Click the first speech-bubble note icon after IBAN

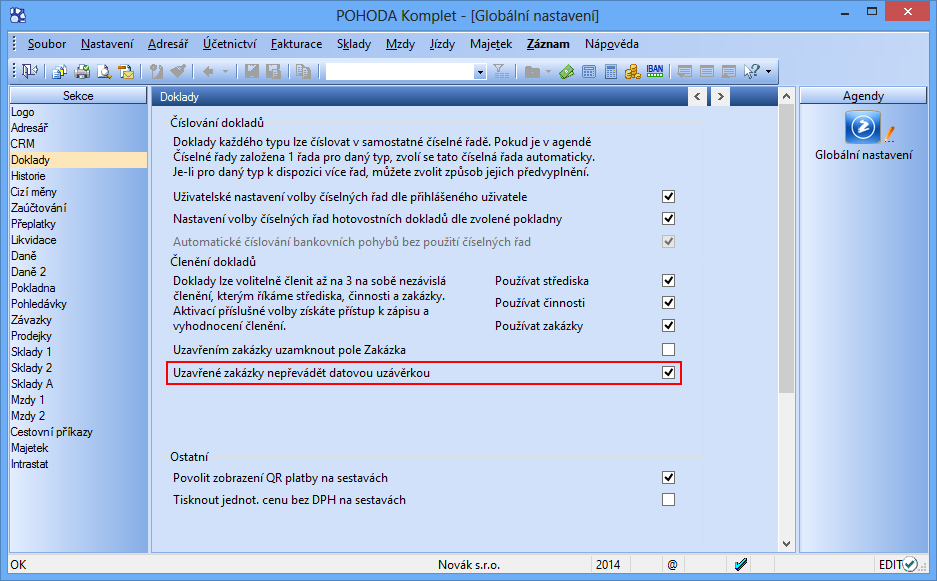pos(685,72)
